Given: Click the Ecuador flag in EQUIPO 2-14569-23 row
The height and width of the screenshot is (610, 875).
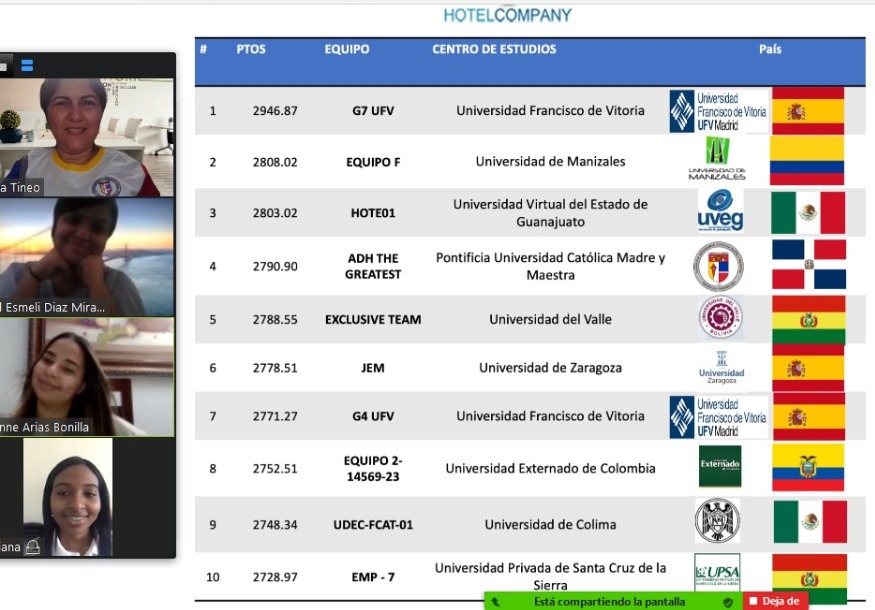Looking at the screenshot, I should click(x=808, y=467).
